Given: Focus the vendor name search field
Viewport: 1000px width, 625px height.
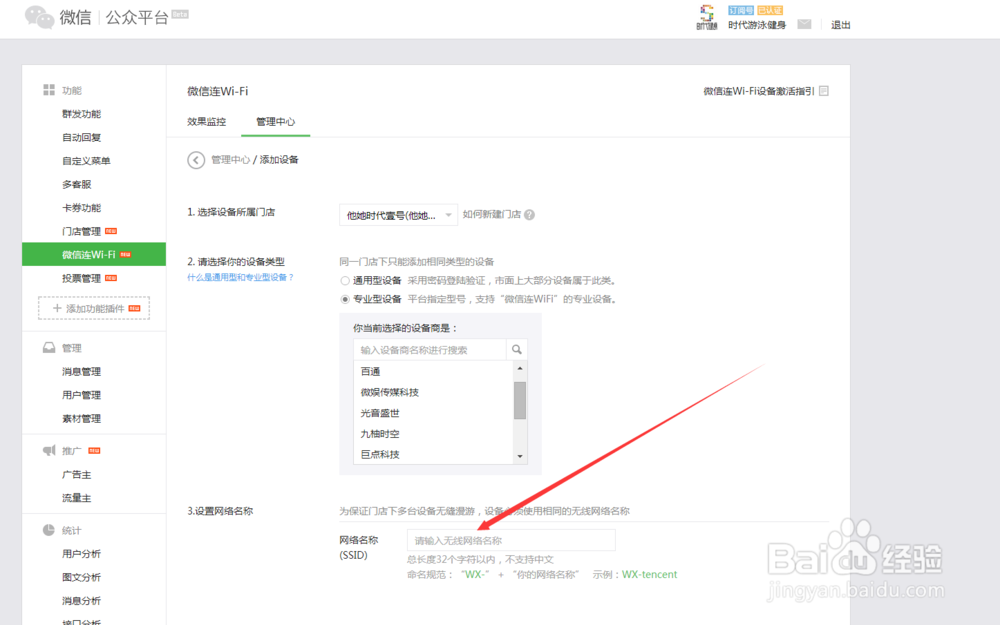Looking at the screenshot, I should [x=430, y=349].
